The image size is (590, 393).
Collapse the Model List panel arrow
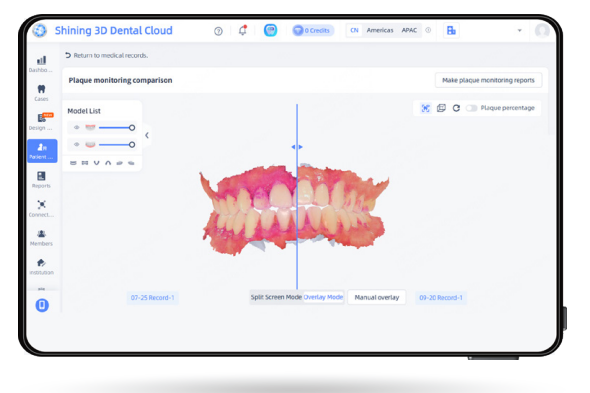point(147,135)
